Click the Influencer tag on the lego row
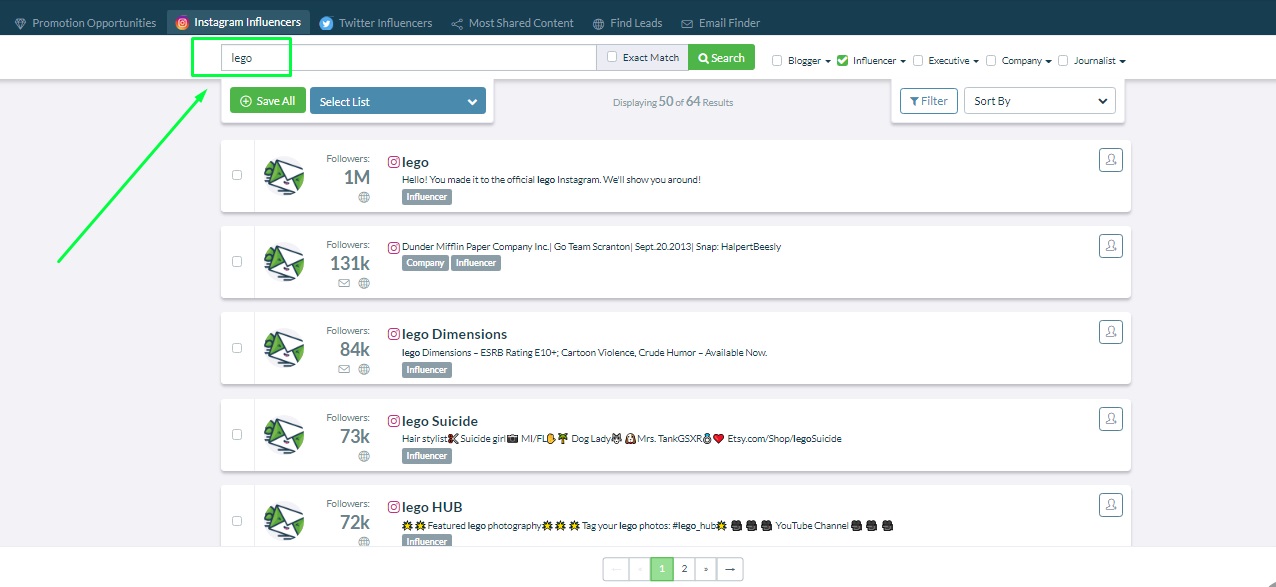Image resolution: width=1276 pixels, height=587 pixels. pyautogui.click(x=427, y=197)
